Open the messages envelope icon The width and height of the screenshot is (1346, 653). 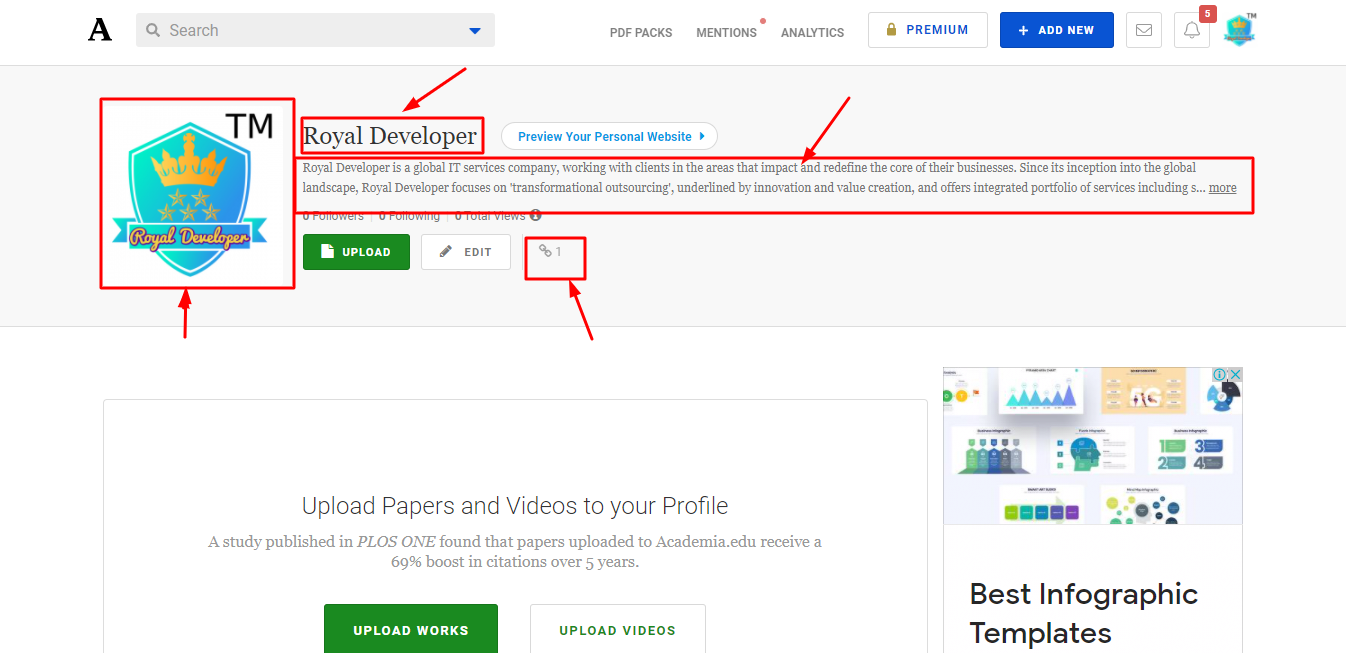tap(1143, 30)
